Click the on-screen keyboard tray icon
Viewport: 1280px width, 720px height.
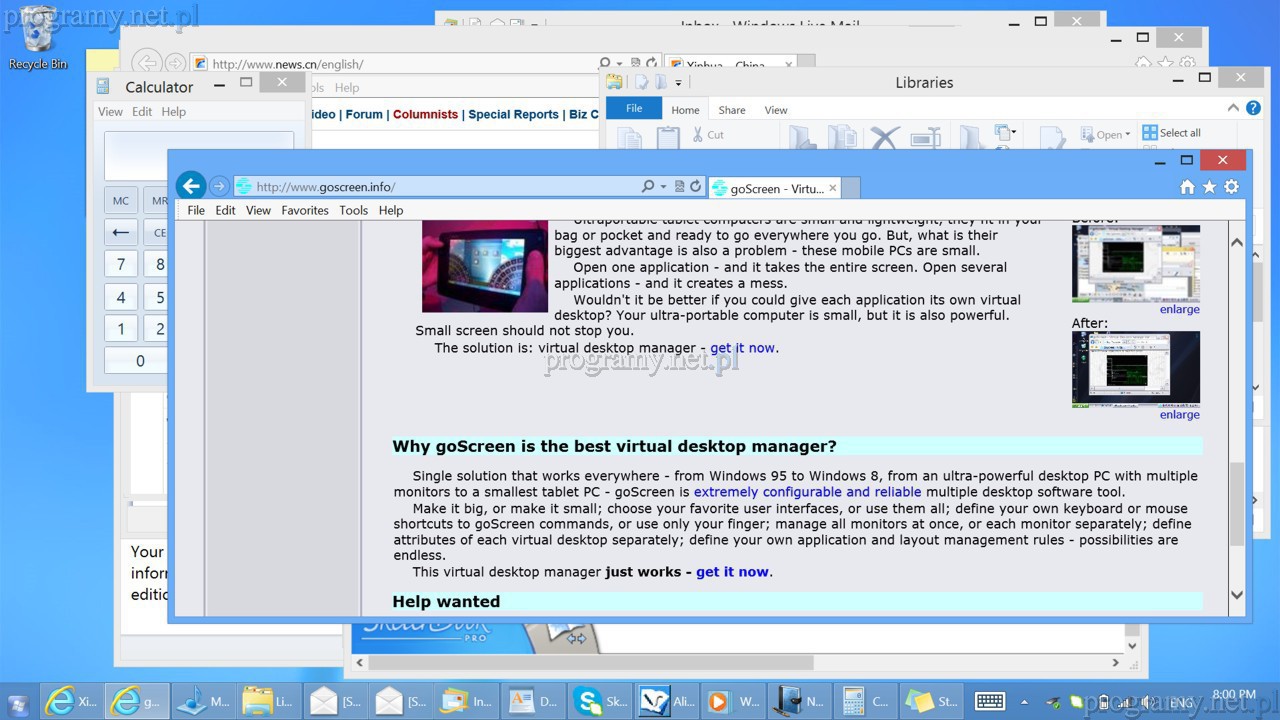[989, 701]
